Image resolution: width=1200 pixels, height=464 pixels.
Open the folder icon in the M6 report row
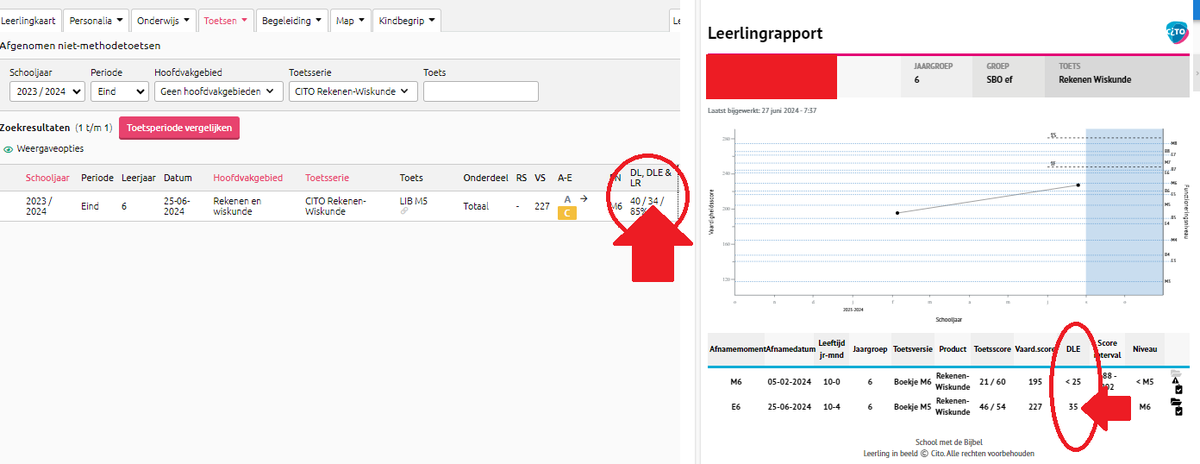click(x=1176, y=373)
